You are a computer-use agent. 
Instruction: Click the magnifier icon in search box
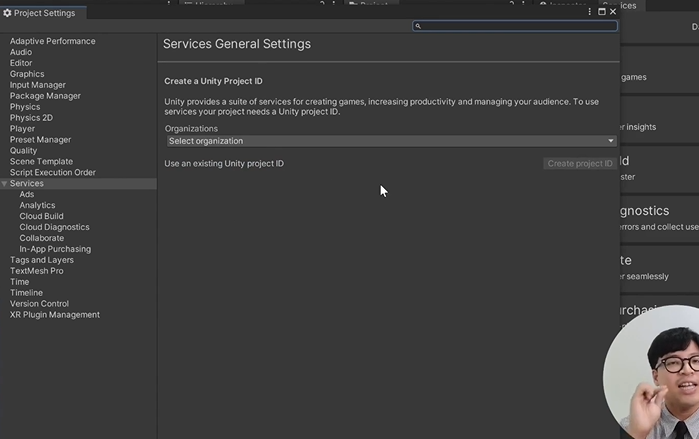418,26
